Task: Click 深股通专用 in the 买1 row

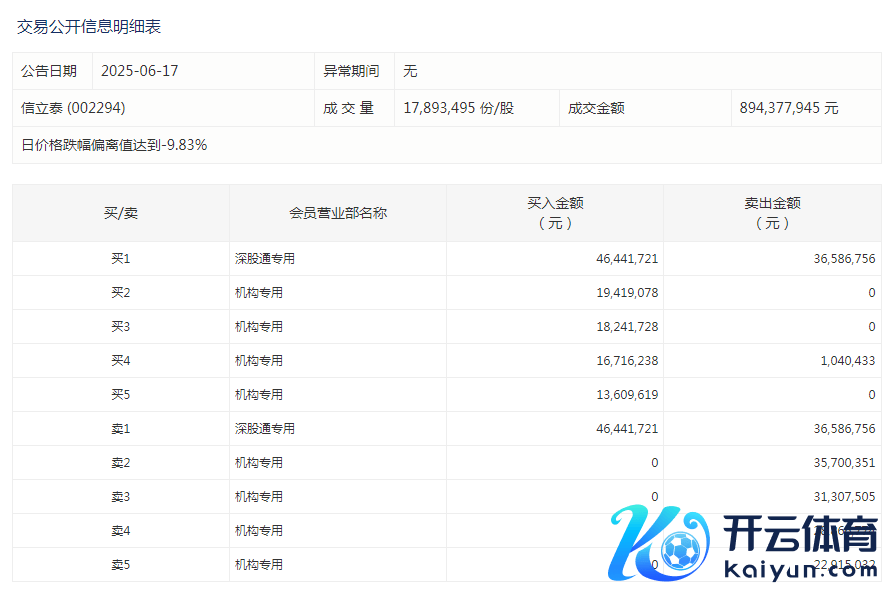Action: point(265,259)
